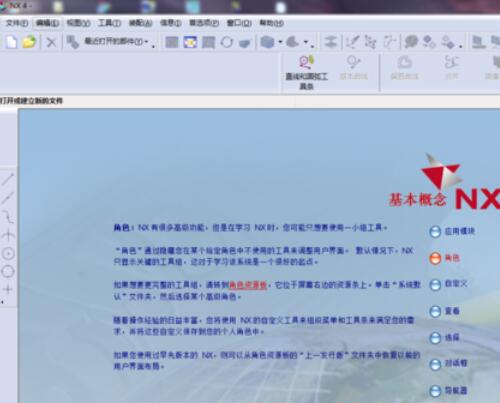Open the 编辑(E) menu
Image resolution: width=500 pixels, height=403 pixels.
[x=47, y=23]
